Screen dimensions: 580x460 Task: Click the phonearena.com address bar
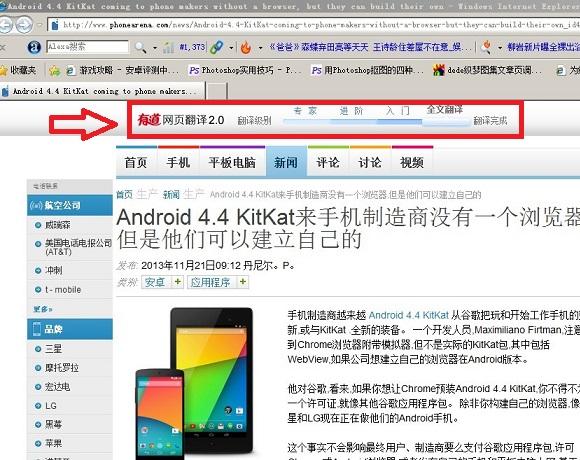tap(314, 25)
